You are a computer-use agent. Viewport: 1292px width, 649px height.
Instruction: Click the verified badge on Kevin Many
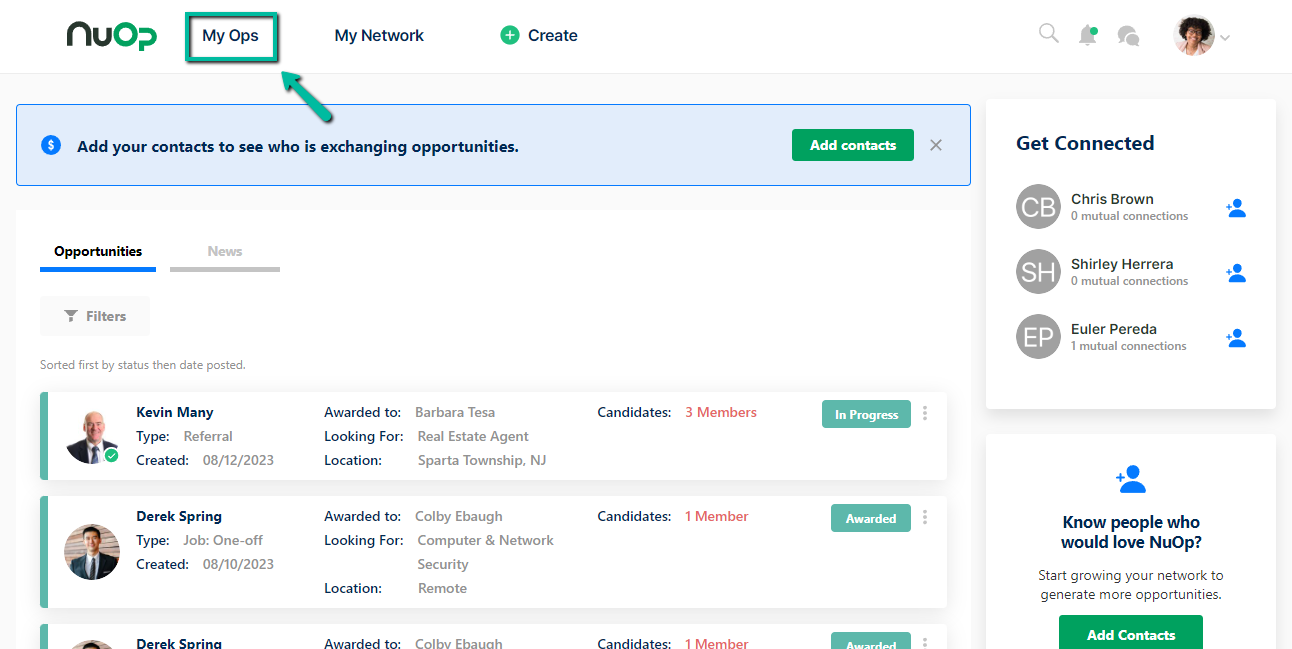click(111, 455)
